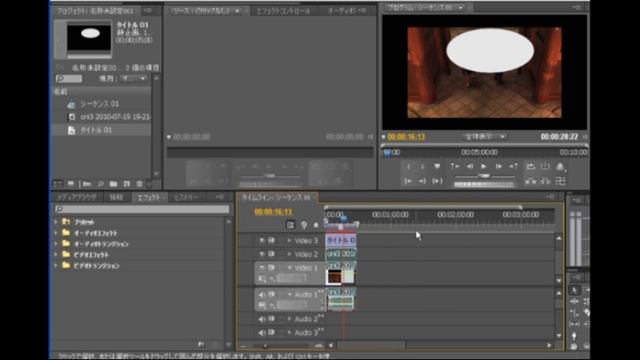This screenshot has height=360, width=640.
Task: Click the trash Clear button in Project panel
Action: [x=139, y=184]
